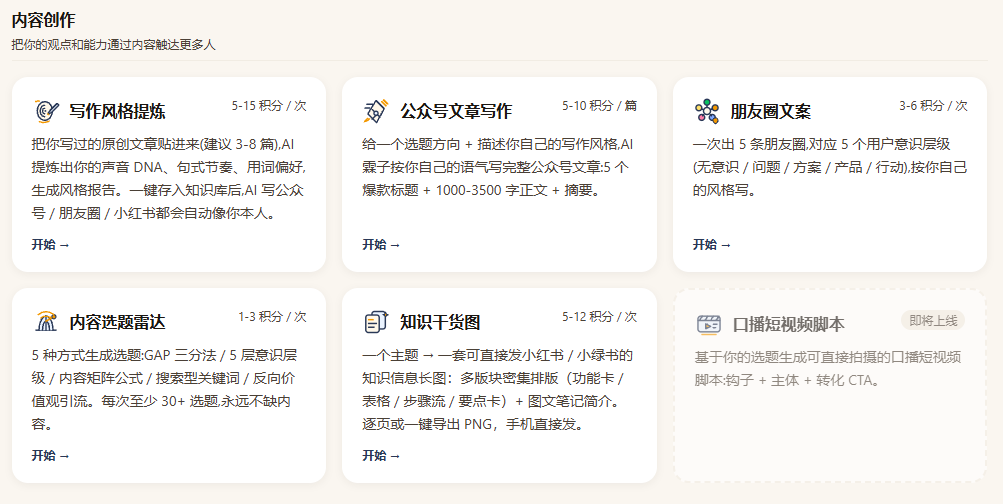Open the 朋友圈文案 card title

pos(770,111)
